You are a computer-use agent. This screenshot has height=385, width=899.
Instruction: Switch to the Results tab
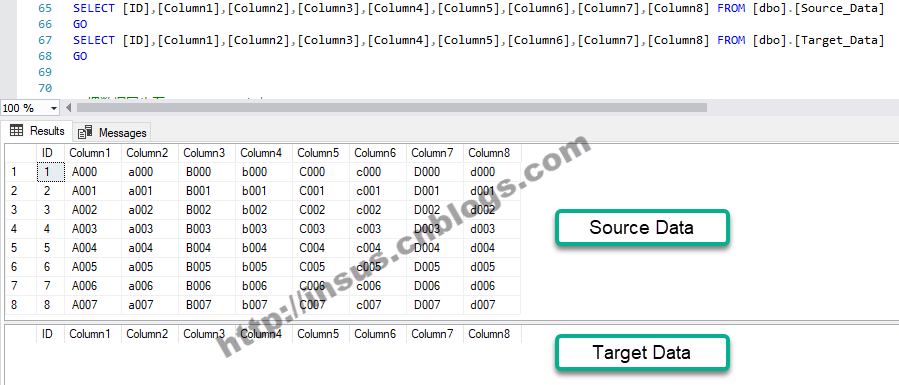[x=37, y=131]
